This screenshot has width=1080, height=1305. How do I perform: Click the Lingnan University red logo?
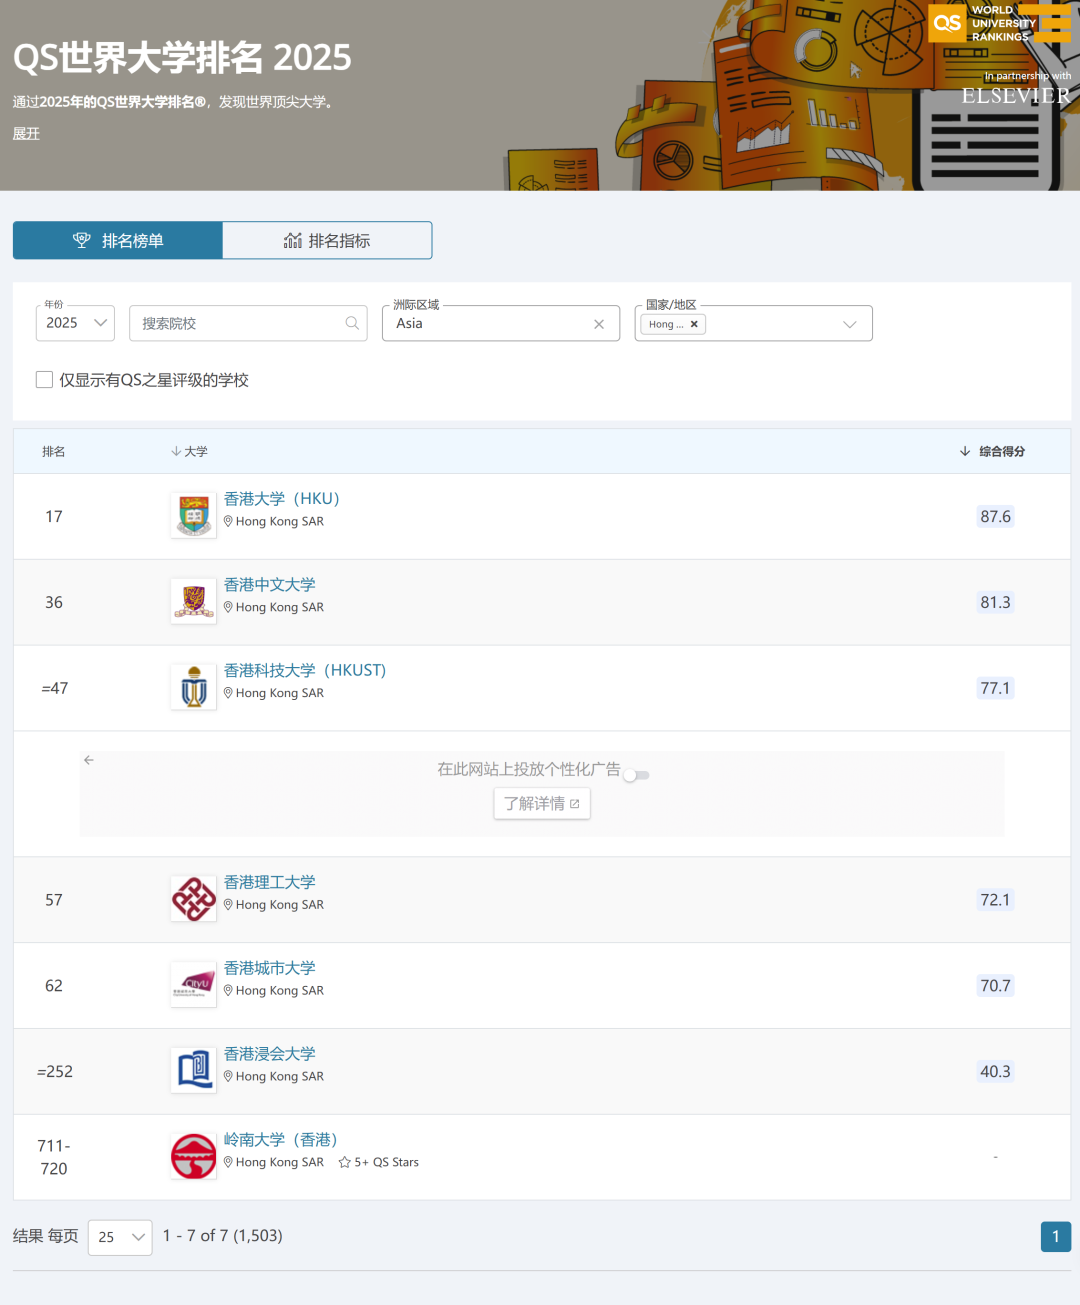pos(193,1157)
